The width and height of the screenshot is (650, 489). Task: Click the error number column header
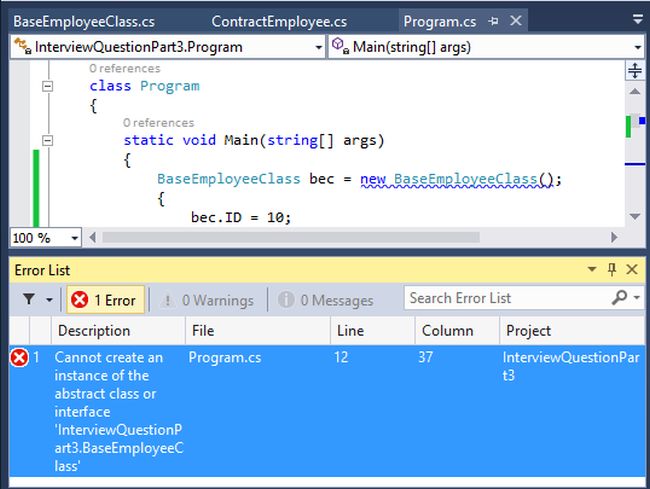40,331
